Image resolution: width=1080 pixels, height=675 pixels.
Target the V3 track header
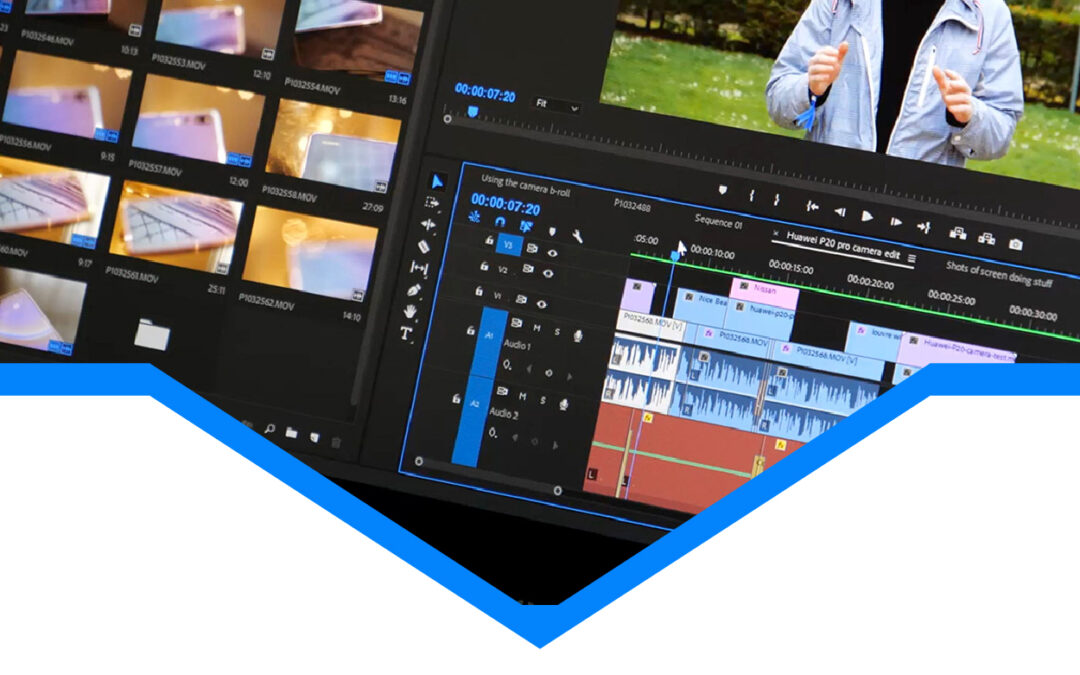(x=508, y=245)
